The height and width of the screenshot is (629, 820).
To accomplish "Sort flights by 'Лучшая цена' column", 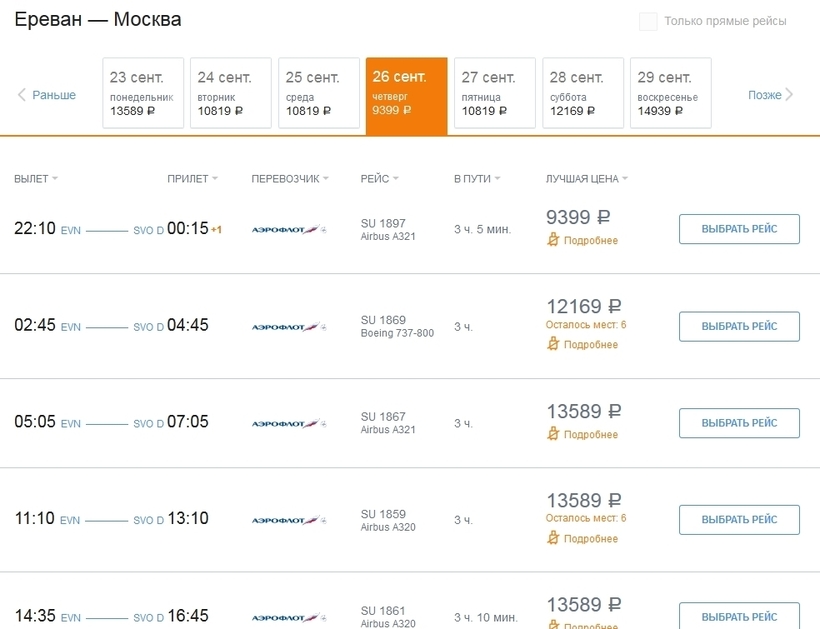I will [587, 179].
